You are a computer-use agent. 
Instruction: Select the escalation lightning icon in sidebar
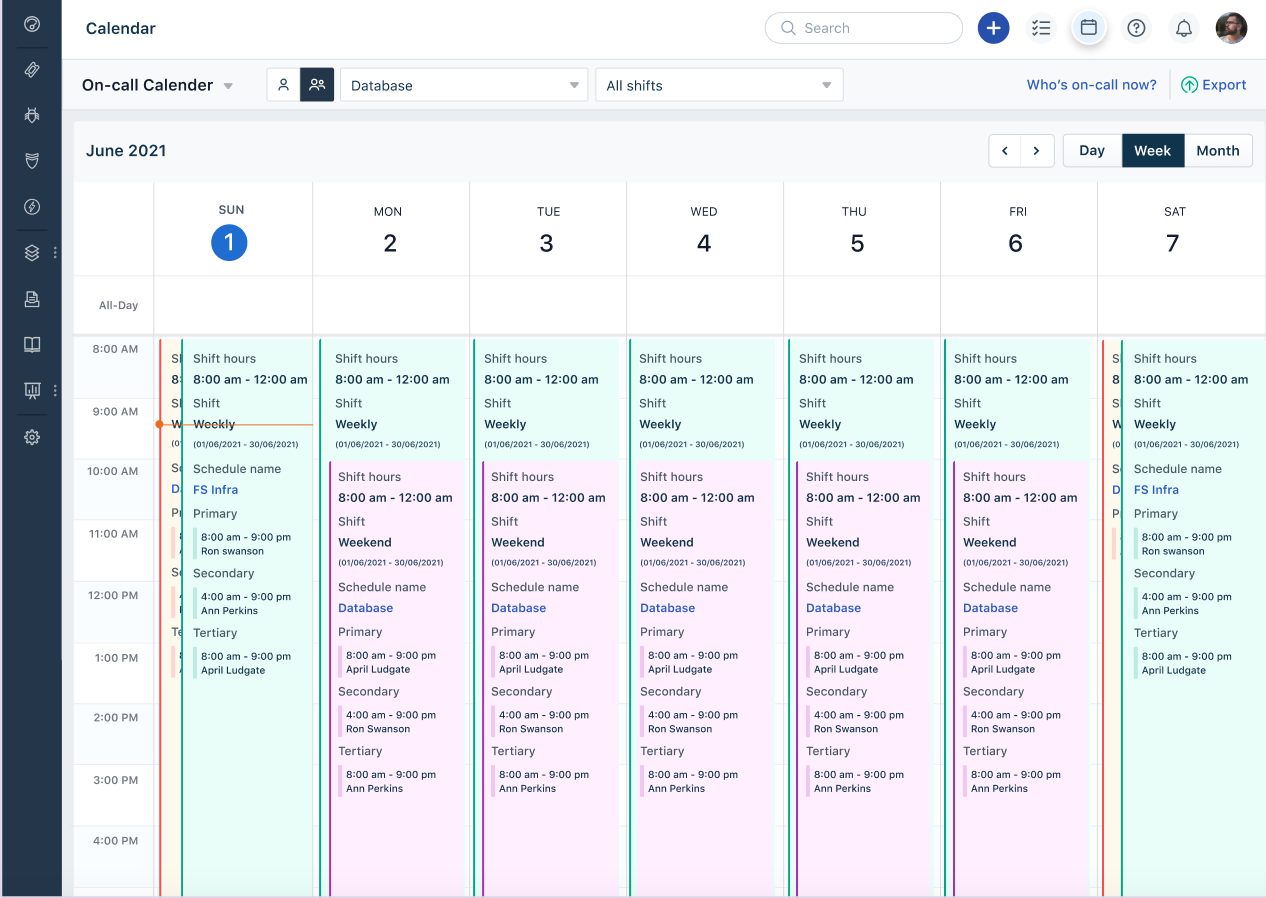tap(32, 207)
